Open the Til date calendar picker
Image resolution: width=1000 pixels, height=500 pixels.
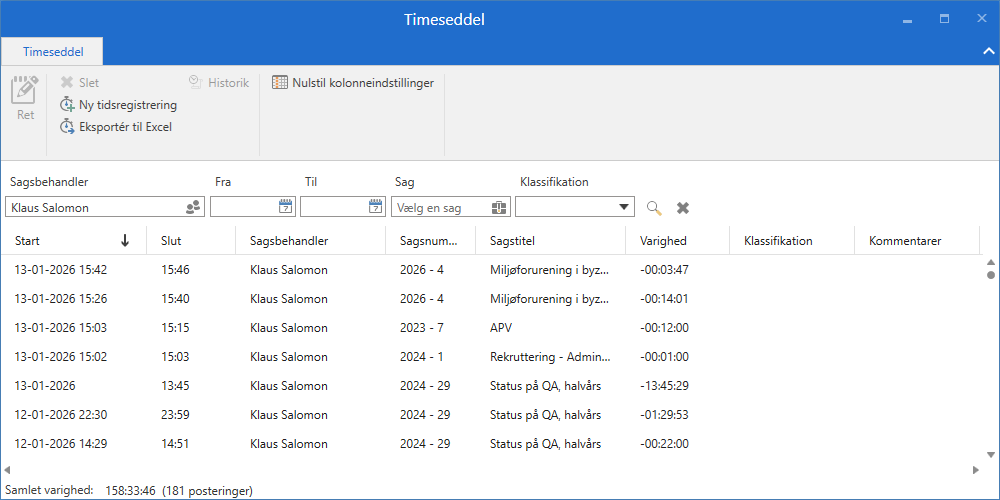[x=375, y=207]
